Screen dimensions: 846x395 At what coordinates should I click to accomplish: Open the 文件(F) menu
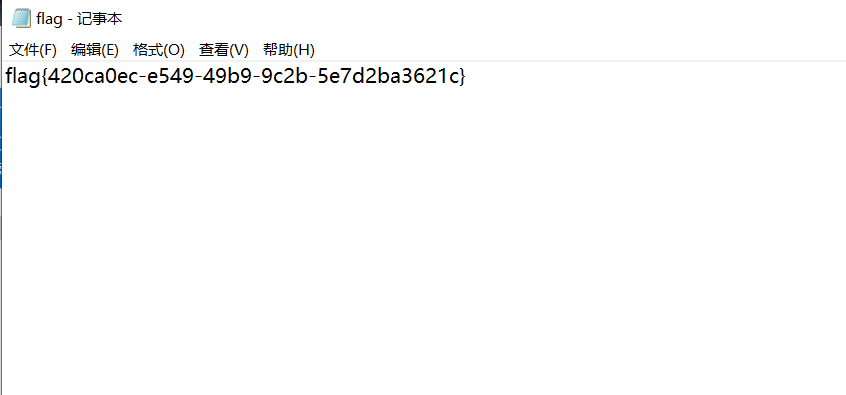[x=33, y=50]
